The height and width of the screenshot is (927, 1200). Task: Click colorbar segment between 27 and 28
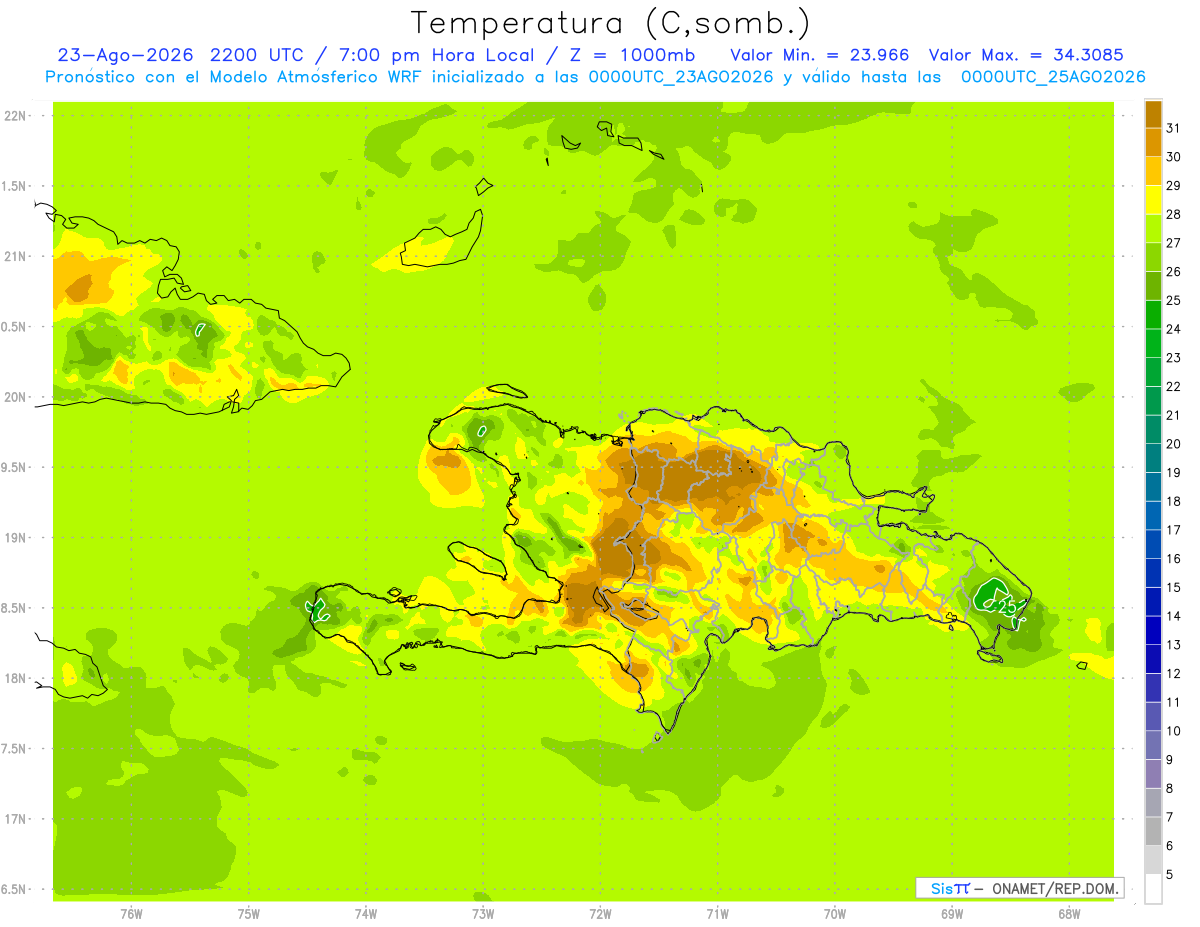(1153, 228)
